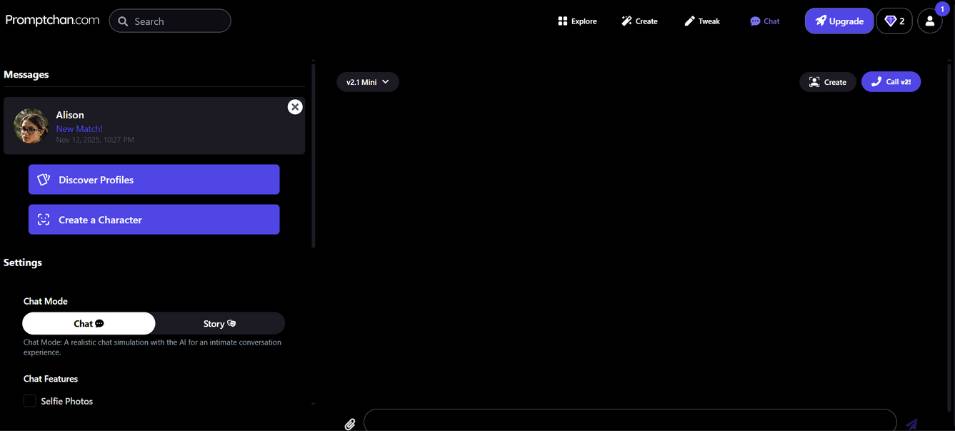Enable the Selfie Photos checkbox
955x431 pixels.
pyautogui.click(x=30, y=401)
